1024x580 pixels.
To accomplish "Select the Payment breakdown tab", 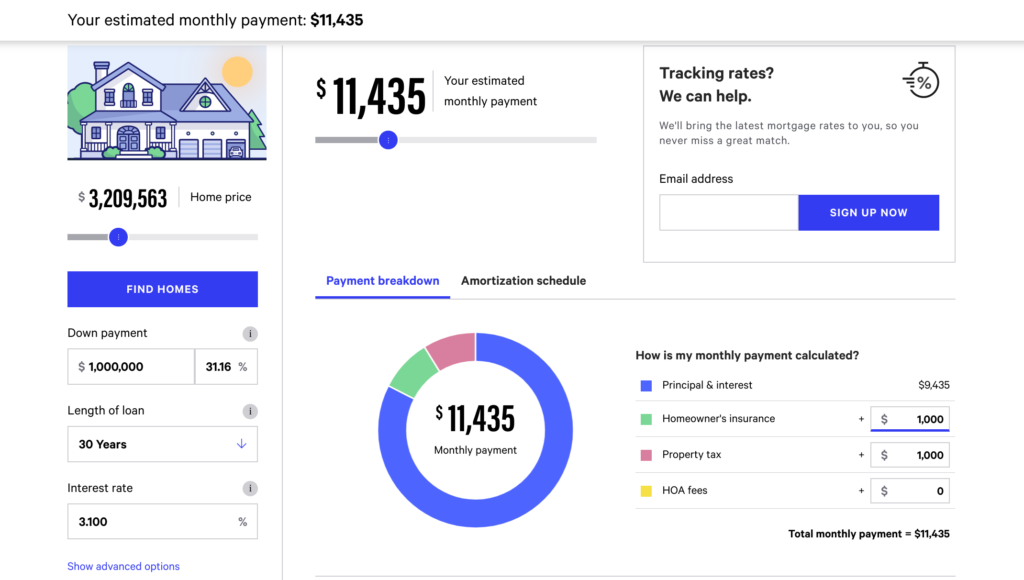I will [382, 281].
